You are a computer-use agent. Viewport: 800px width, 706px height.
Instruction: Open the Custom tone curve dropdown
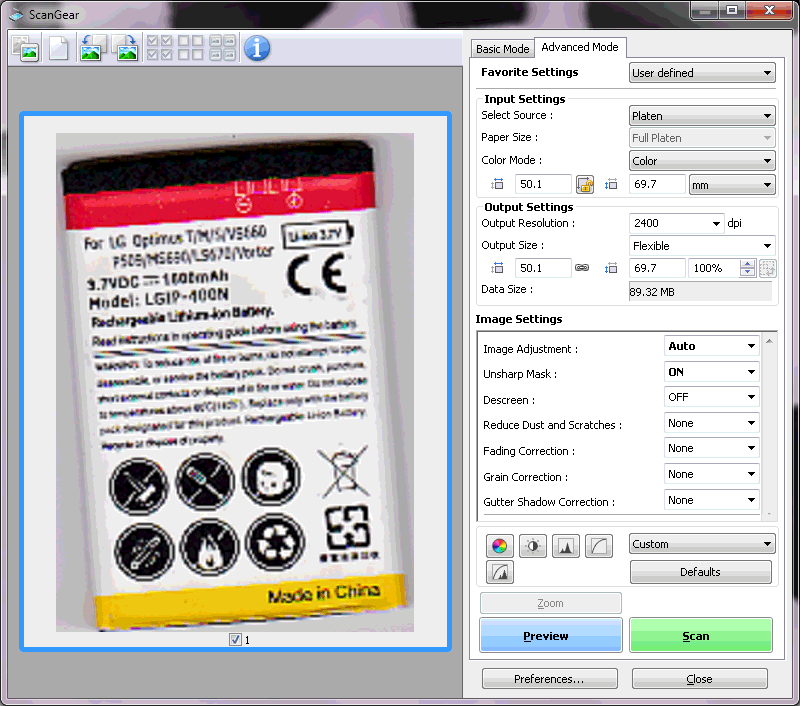click(x=702, y=544)
